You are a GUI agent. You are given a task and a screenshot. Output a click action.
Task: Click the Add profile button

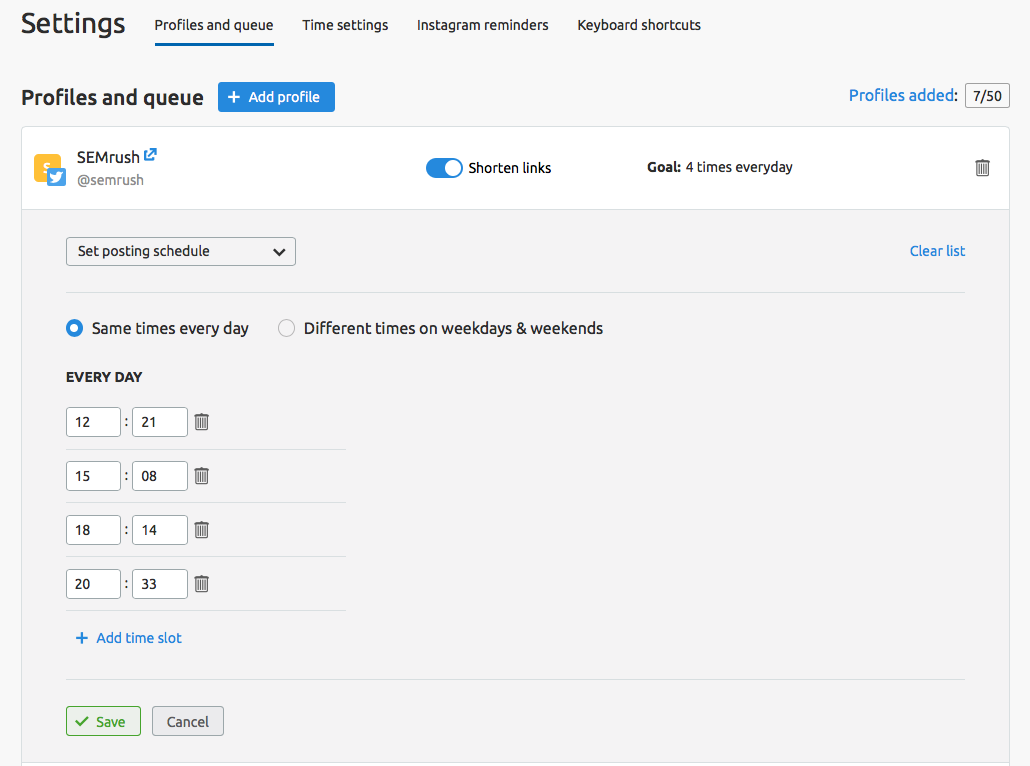click(276, 97)
